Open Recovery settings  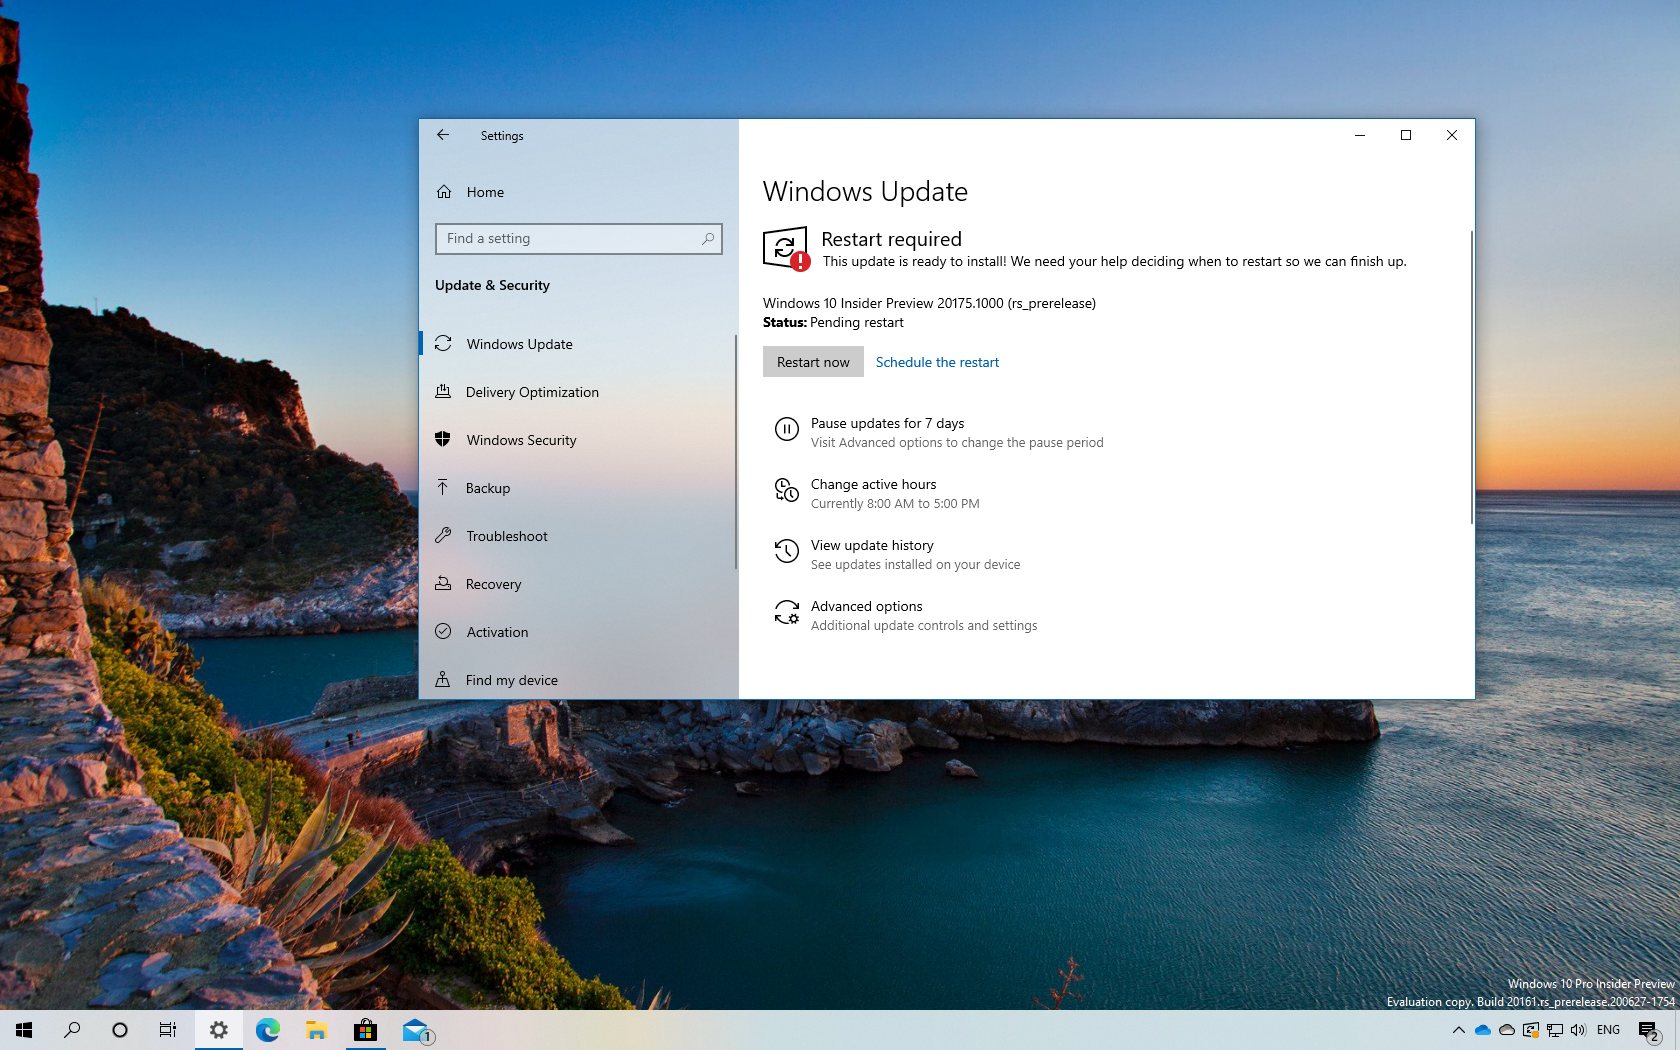point(493,584)
